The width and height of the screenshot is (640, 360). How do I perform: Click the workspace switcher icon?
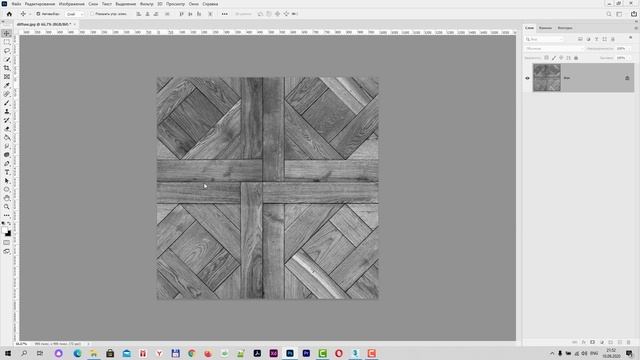(x=619, y=14)
